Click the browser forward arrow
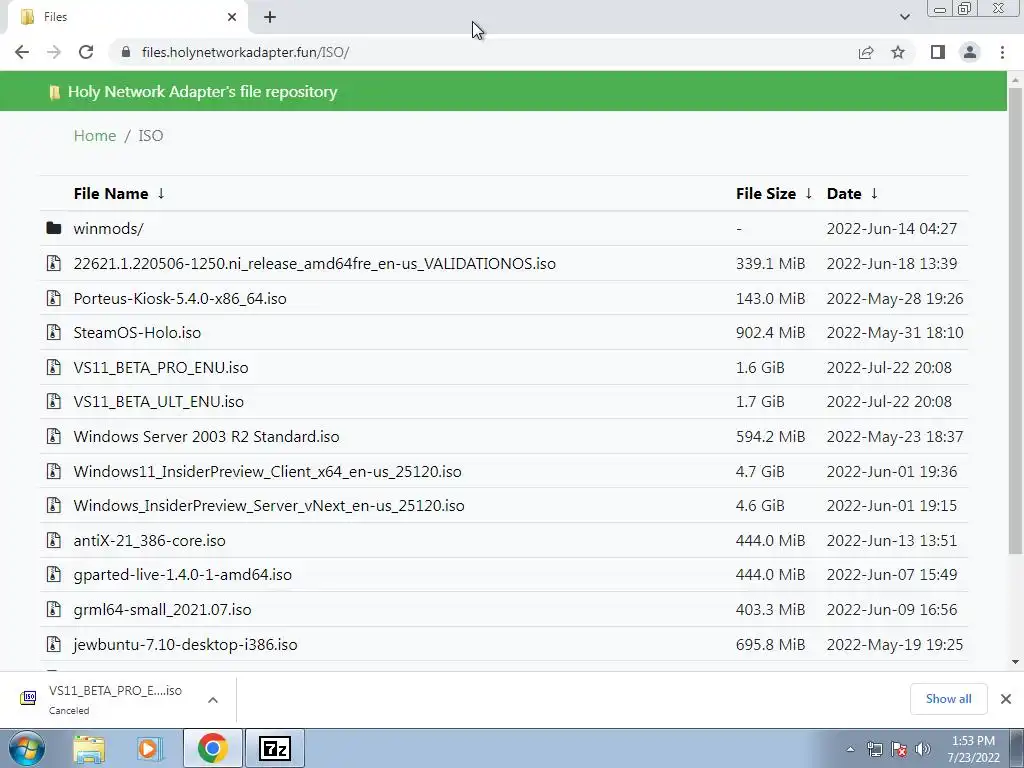 54,52
